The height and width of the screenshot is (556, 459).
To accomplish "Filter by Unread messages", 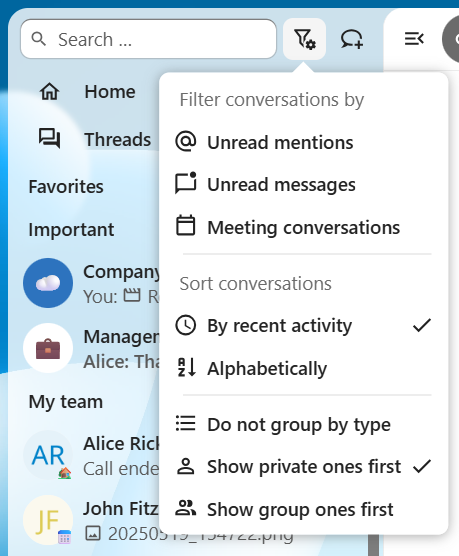I will pos(304,185).
